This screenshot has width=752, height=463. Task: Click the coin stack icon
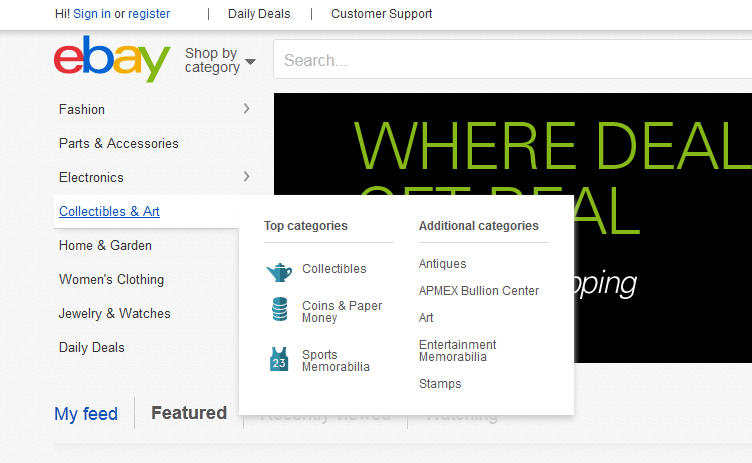pos(279,311)
